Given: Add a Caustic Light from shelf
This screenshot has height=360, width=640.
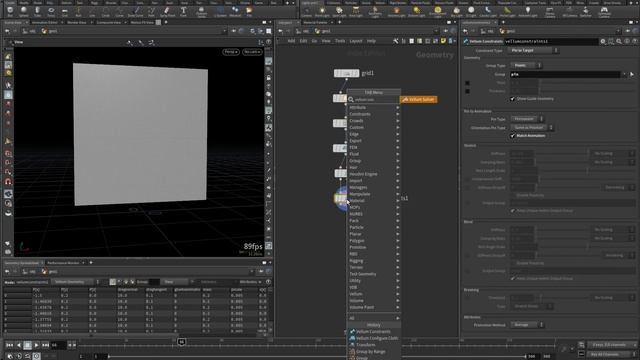Looking at the screenshot, I should click(488, 11).
